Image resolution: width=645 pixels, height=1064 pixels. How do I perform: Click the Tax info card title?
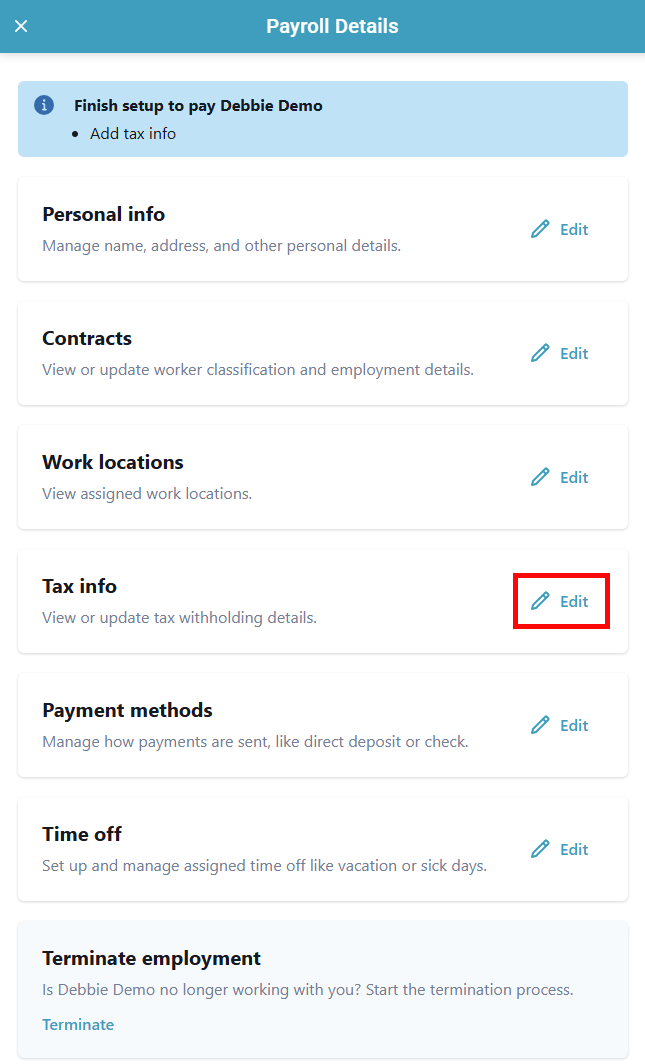(x=80, y=586)
